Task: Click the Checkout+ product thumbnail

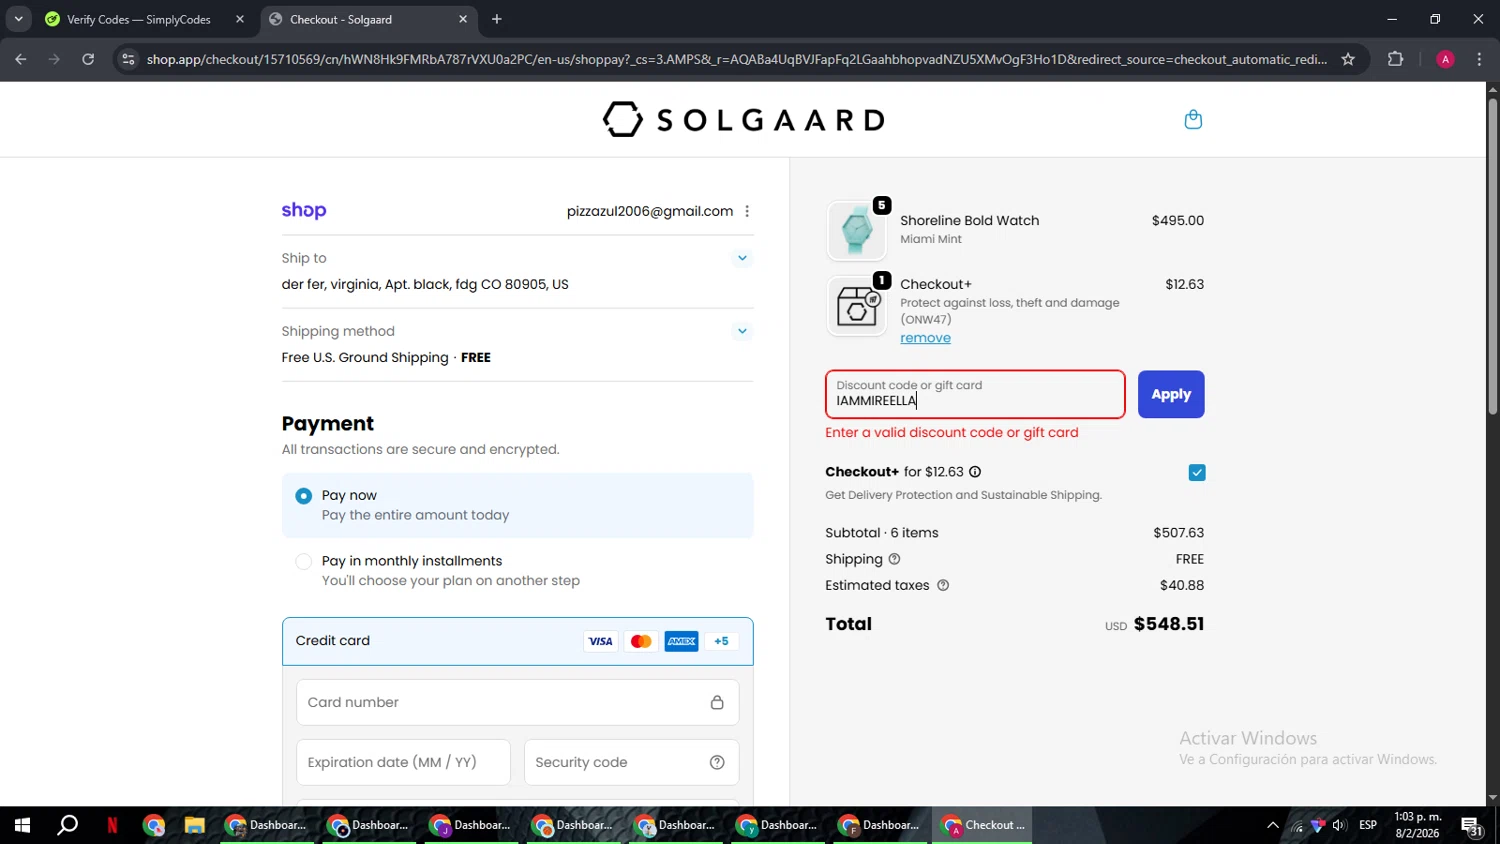Action: [856, 306]
